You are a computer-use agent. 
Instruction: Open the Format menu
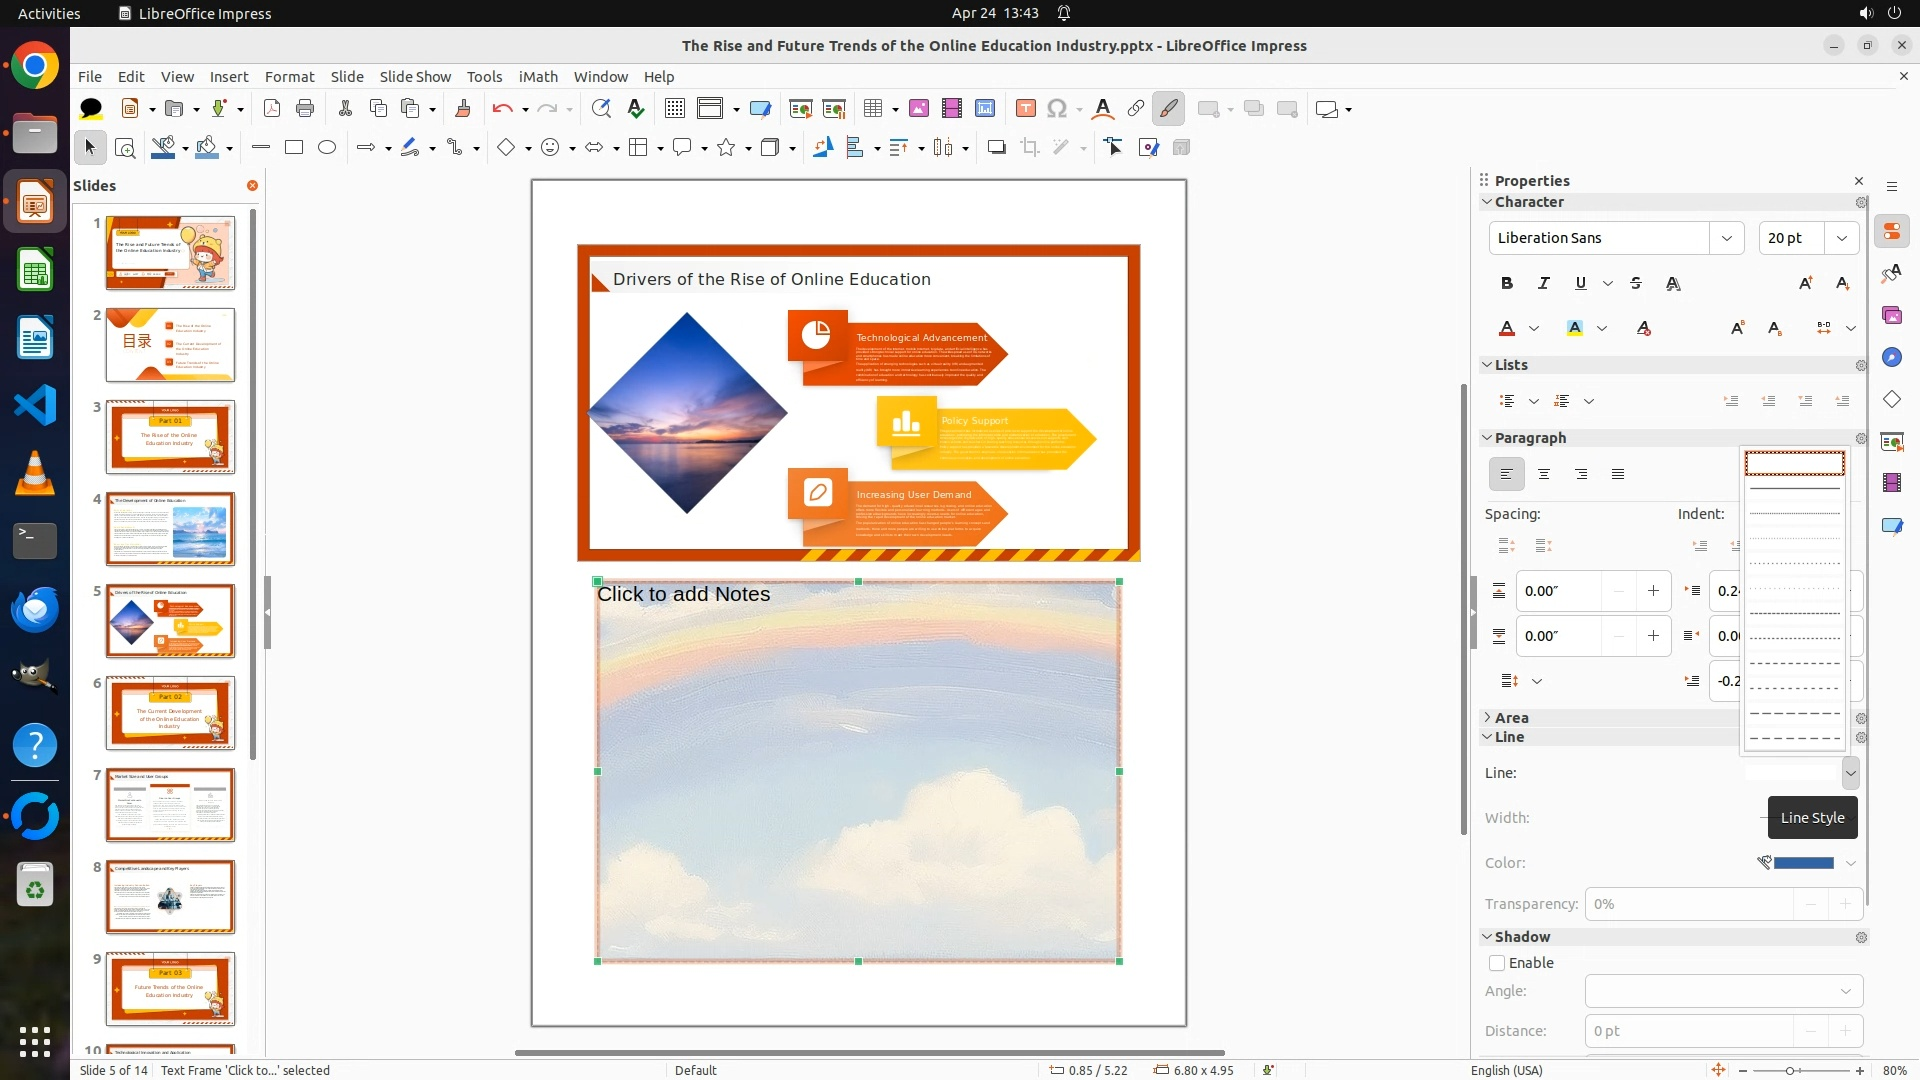point(289,76)
